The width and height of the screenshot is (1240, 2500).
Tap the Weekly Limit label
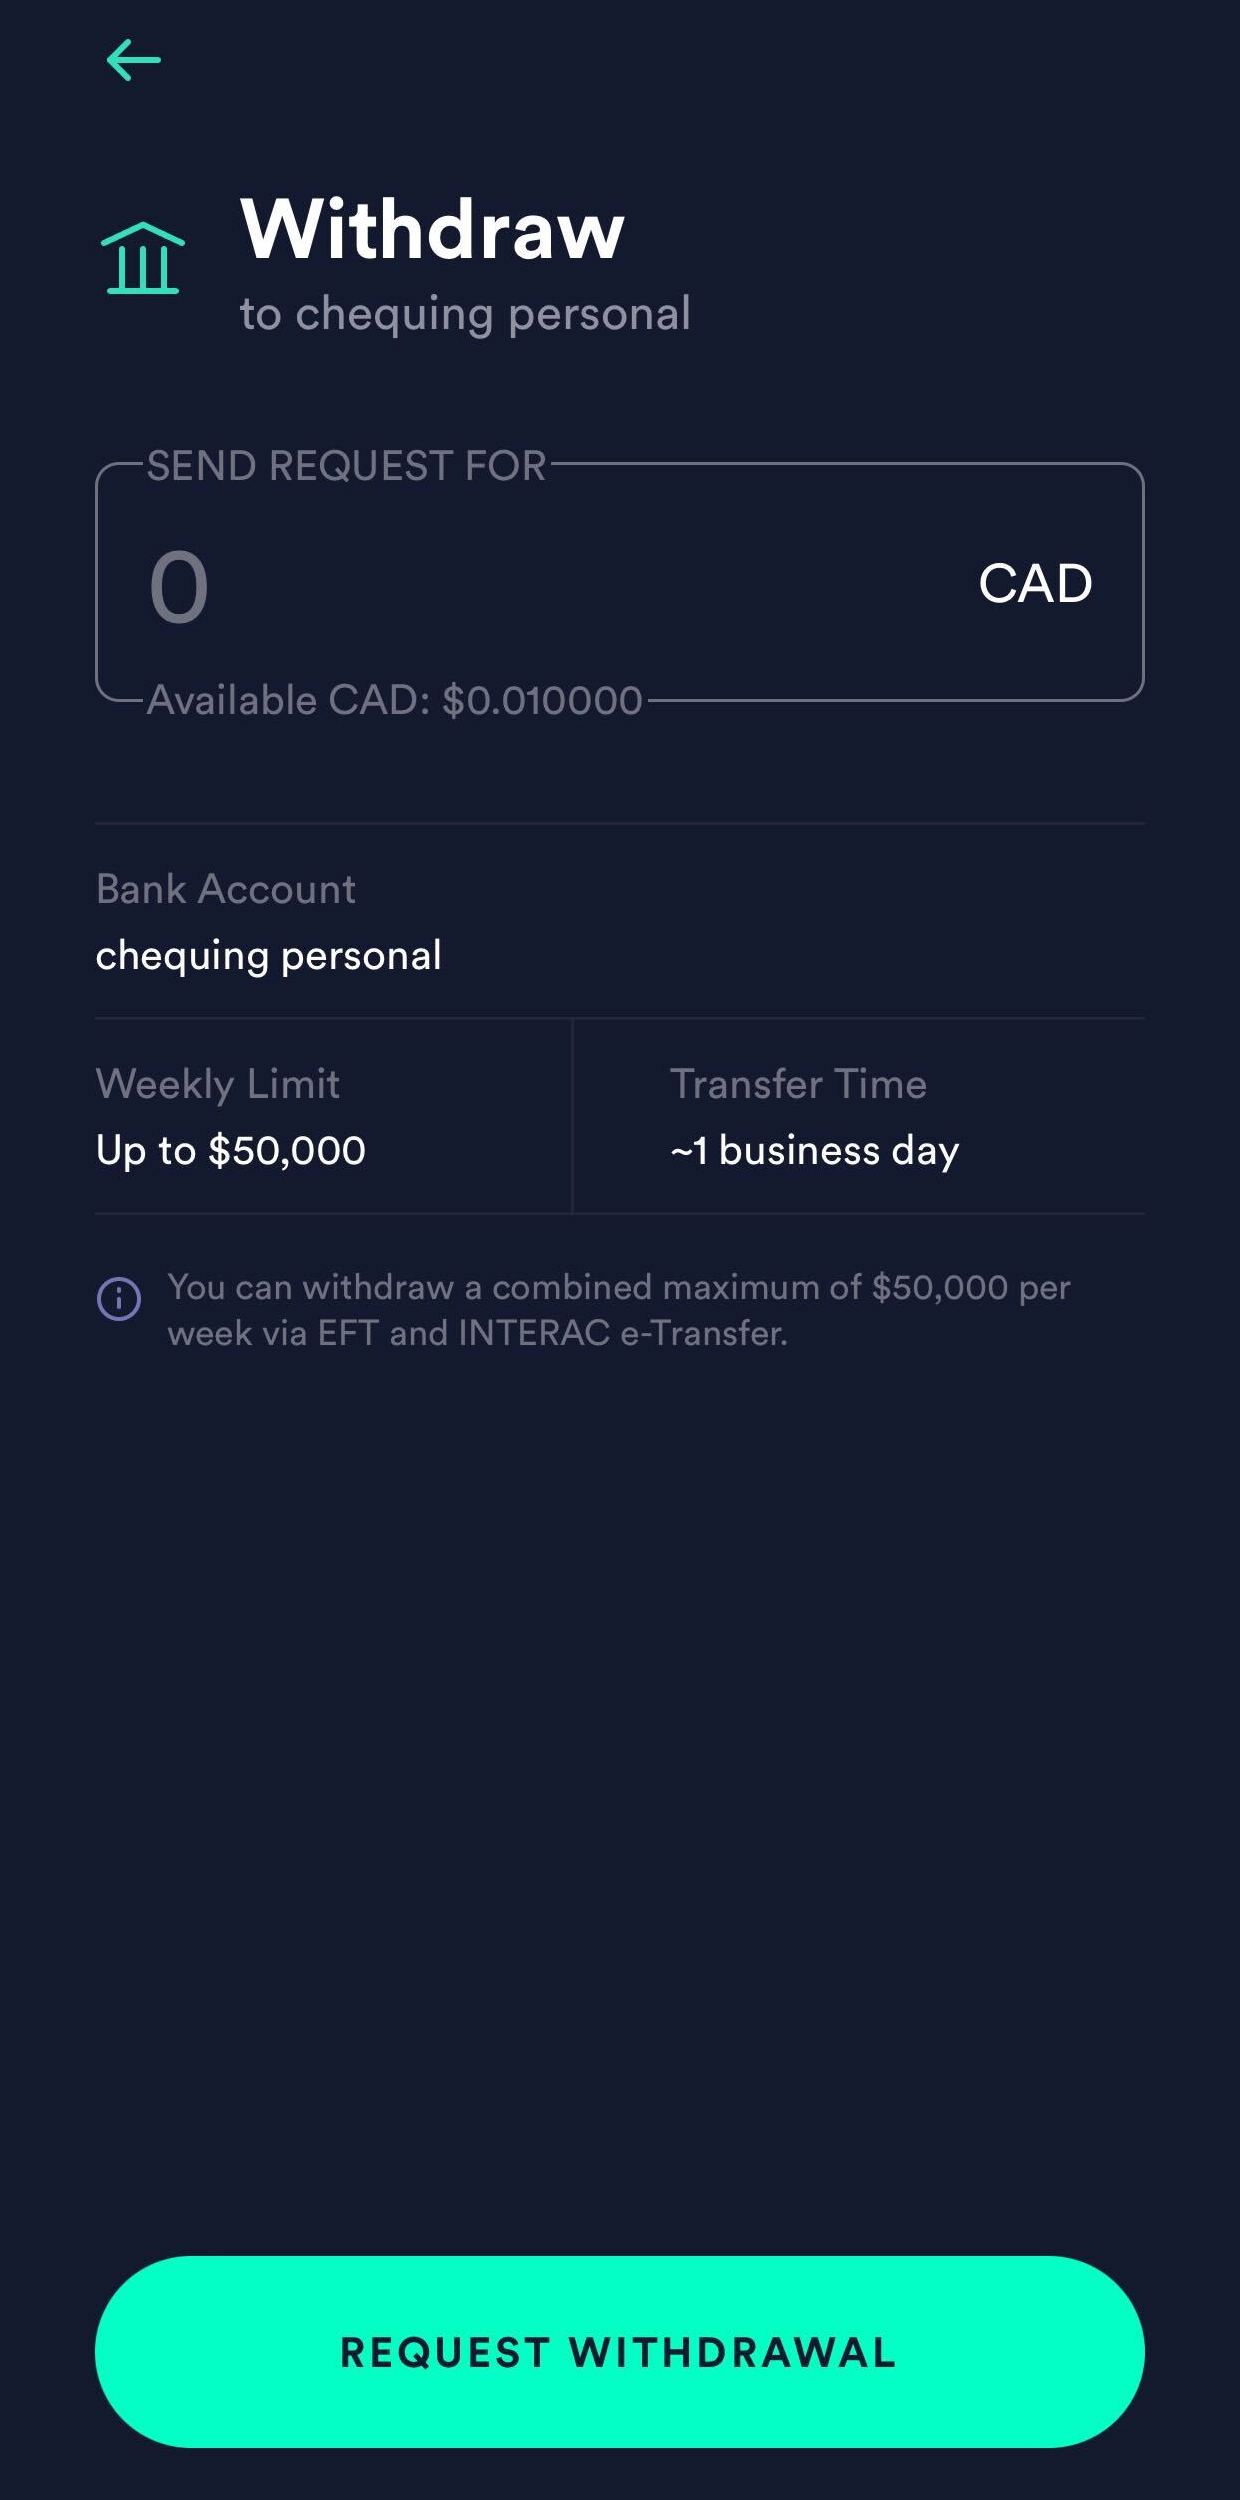coord(218,1084)
